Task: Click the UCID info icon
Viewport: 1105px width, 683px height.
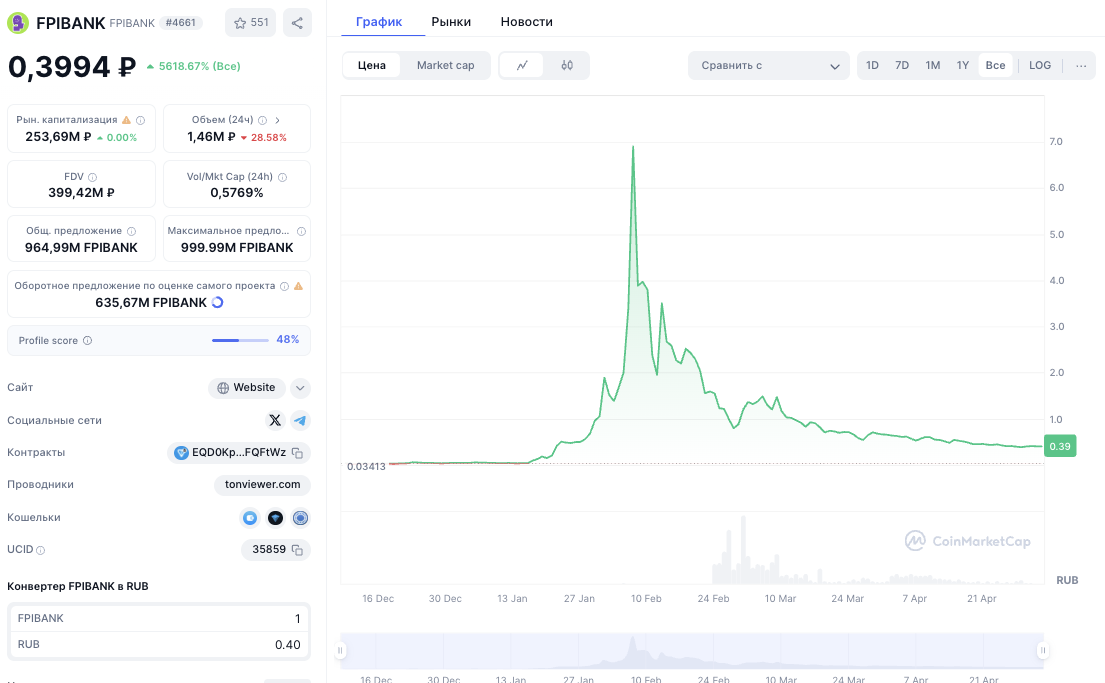Action: click(40, 550)
